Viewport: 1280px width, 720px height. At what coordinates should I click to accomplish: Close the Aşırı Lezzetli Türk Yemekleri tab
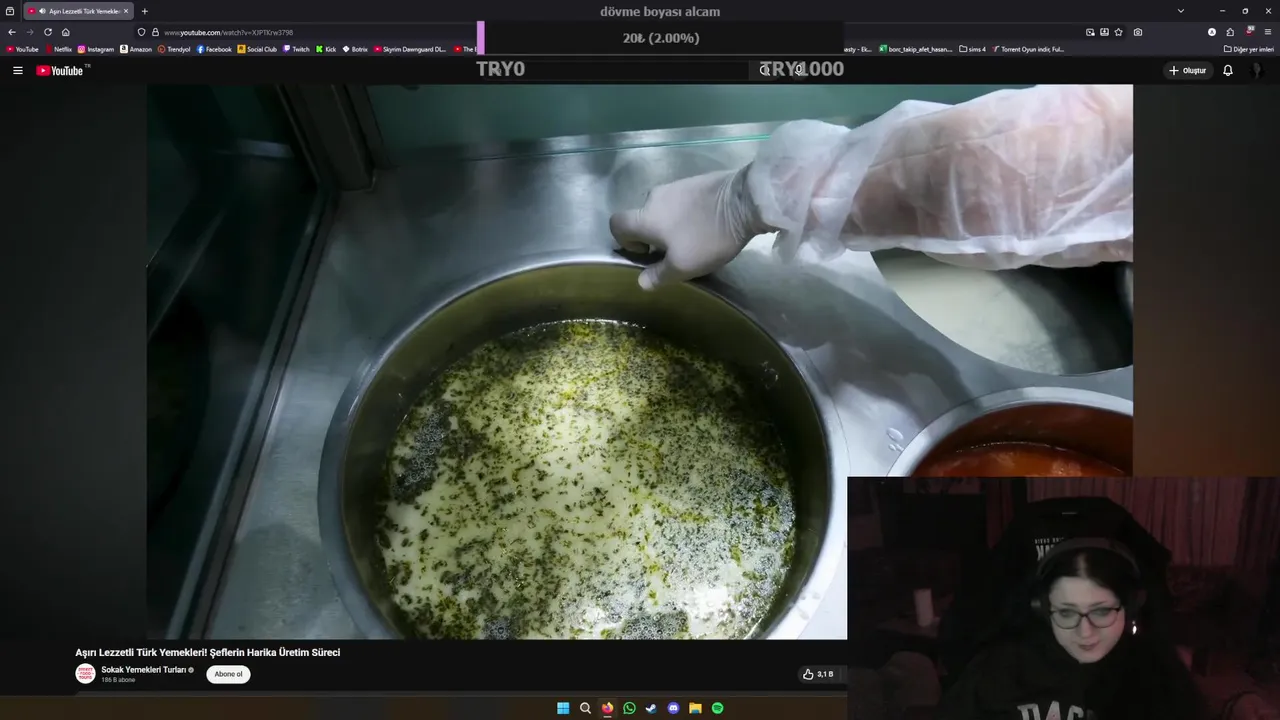point(126,11)
